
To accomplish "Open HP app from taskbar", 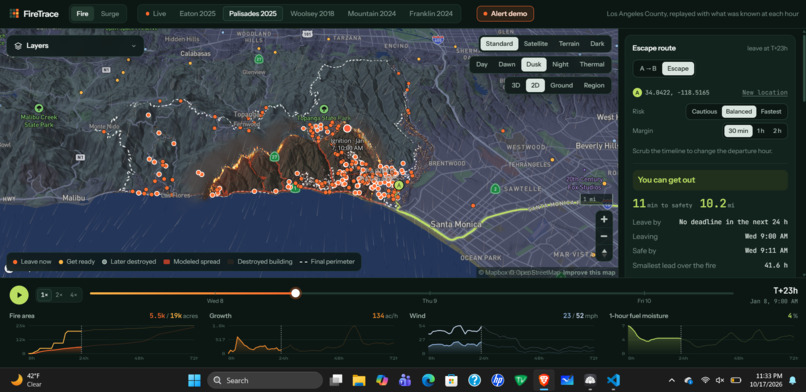I will (x=498, y=380).
